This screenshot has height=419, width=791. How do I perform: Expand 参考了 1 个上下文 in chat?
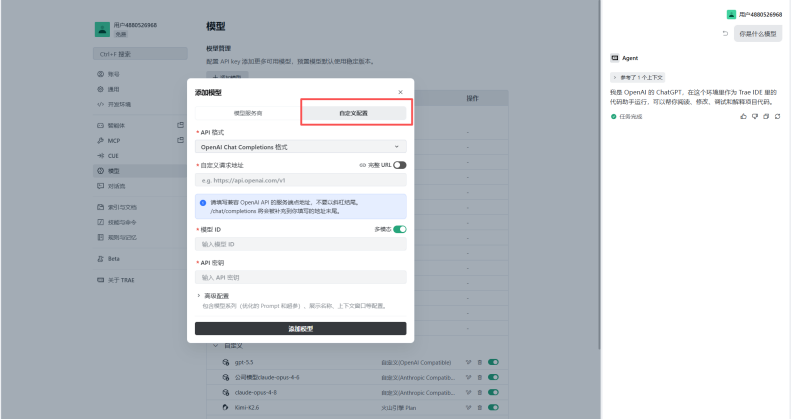click(x=638, y=78)
